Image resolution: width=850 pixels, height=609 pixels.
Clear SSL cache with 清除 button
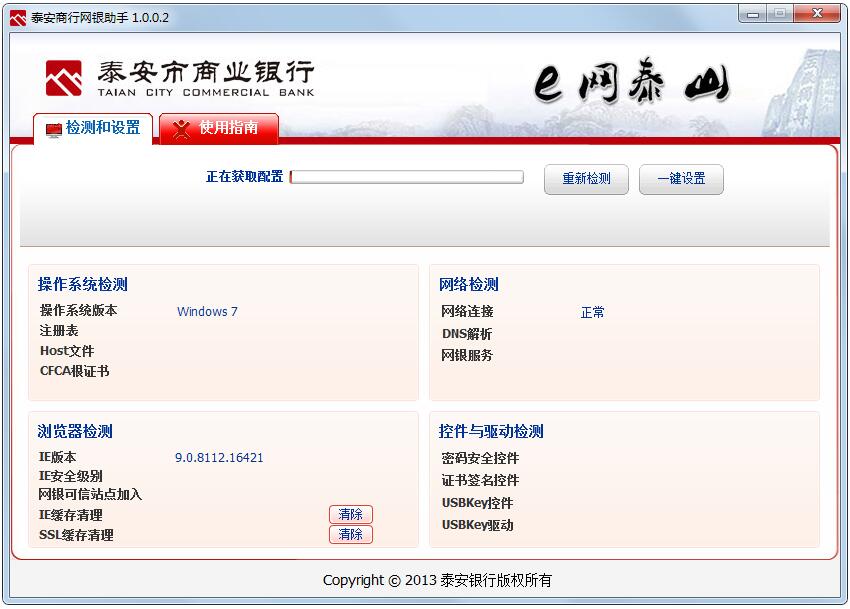[351, 534]
